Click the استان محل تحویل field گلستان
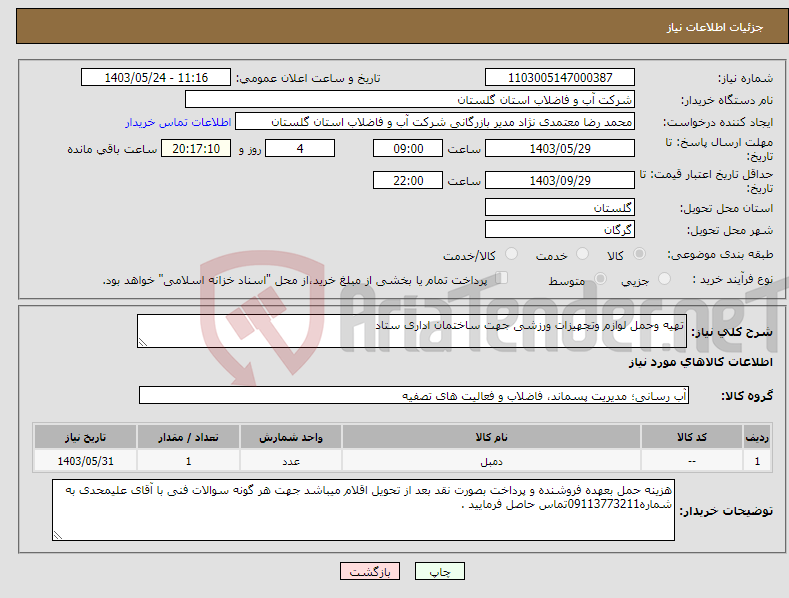Image resolution: width=789 pixels, height=598 pixels. [x=560, y=207]
